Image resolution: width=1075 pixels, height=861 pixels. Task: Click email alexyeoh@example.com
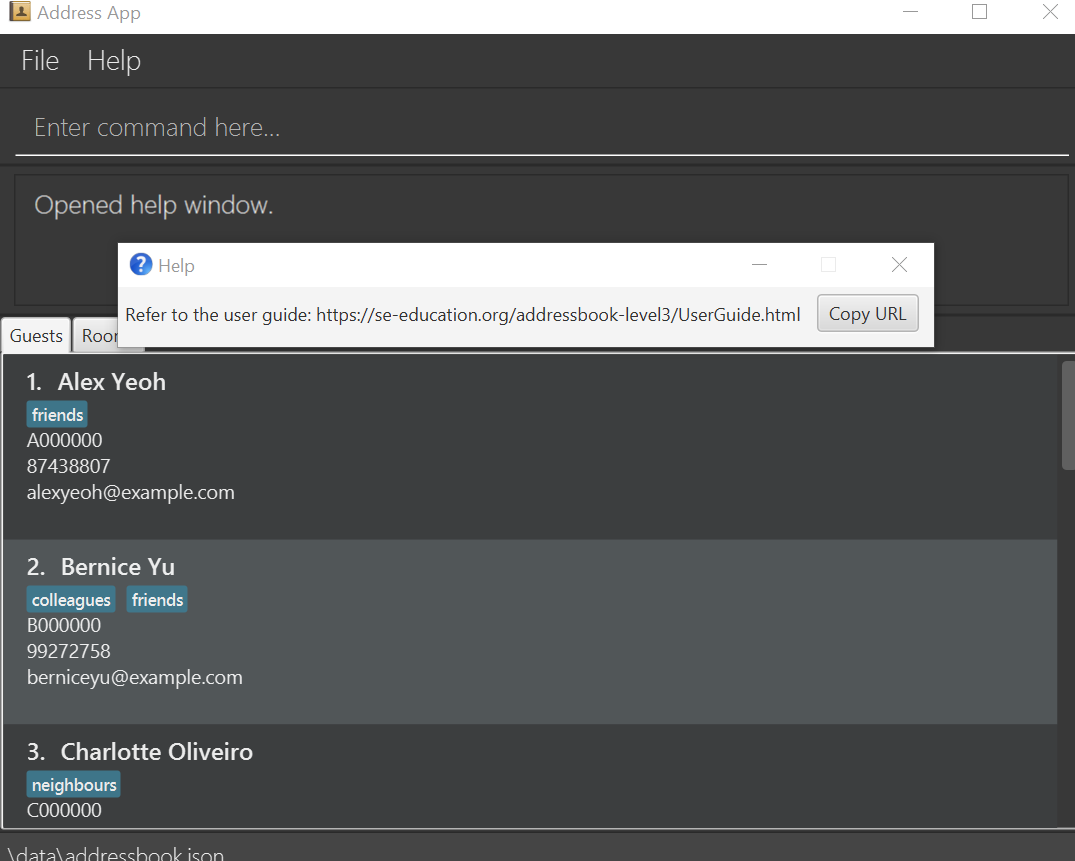[x=130, y=492]
